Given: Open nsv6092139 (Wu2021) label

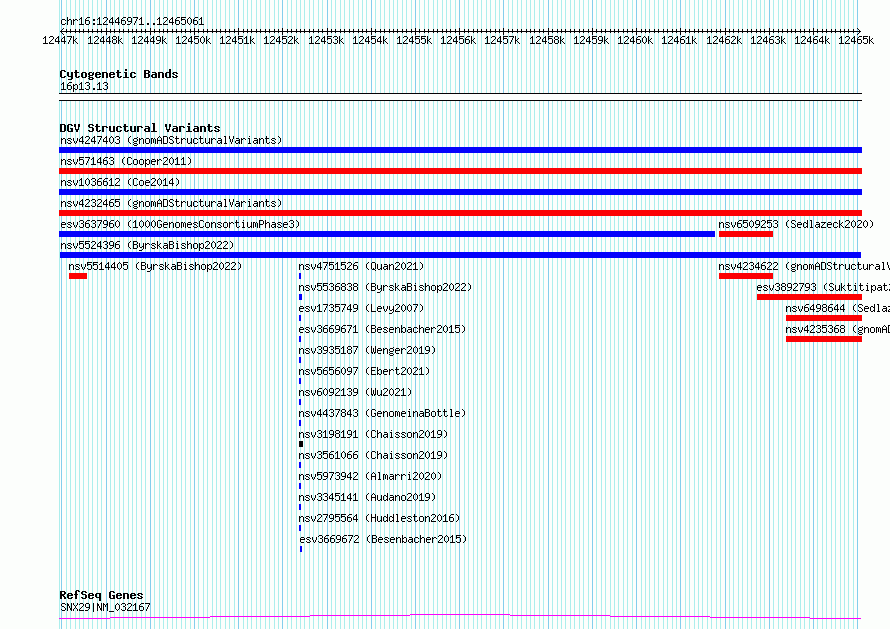Looking at the screenshot, I should click(355, 392).
